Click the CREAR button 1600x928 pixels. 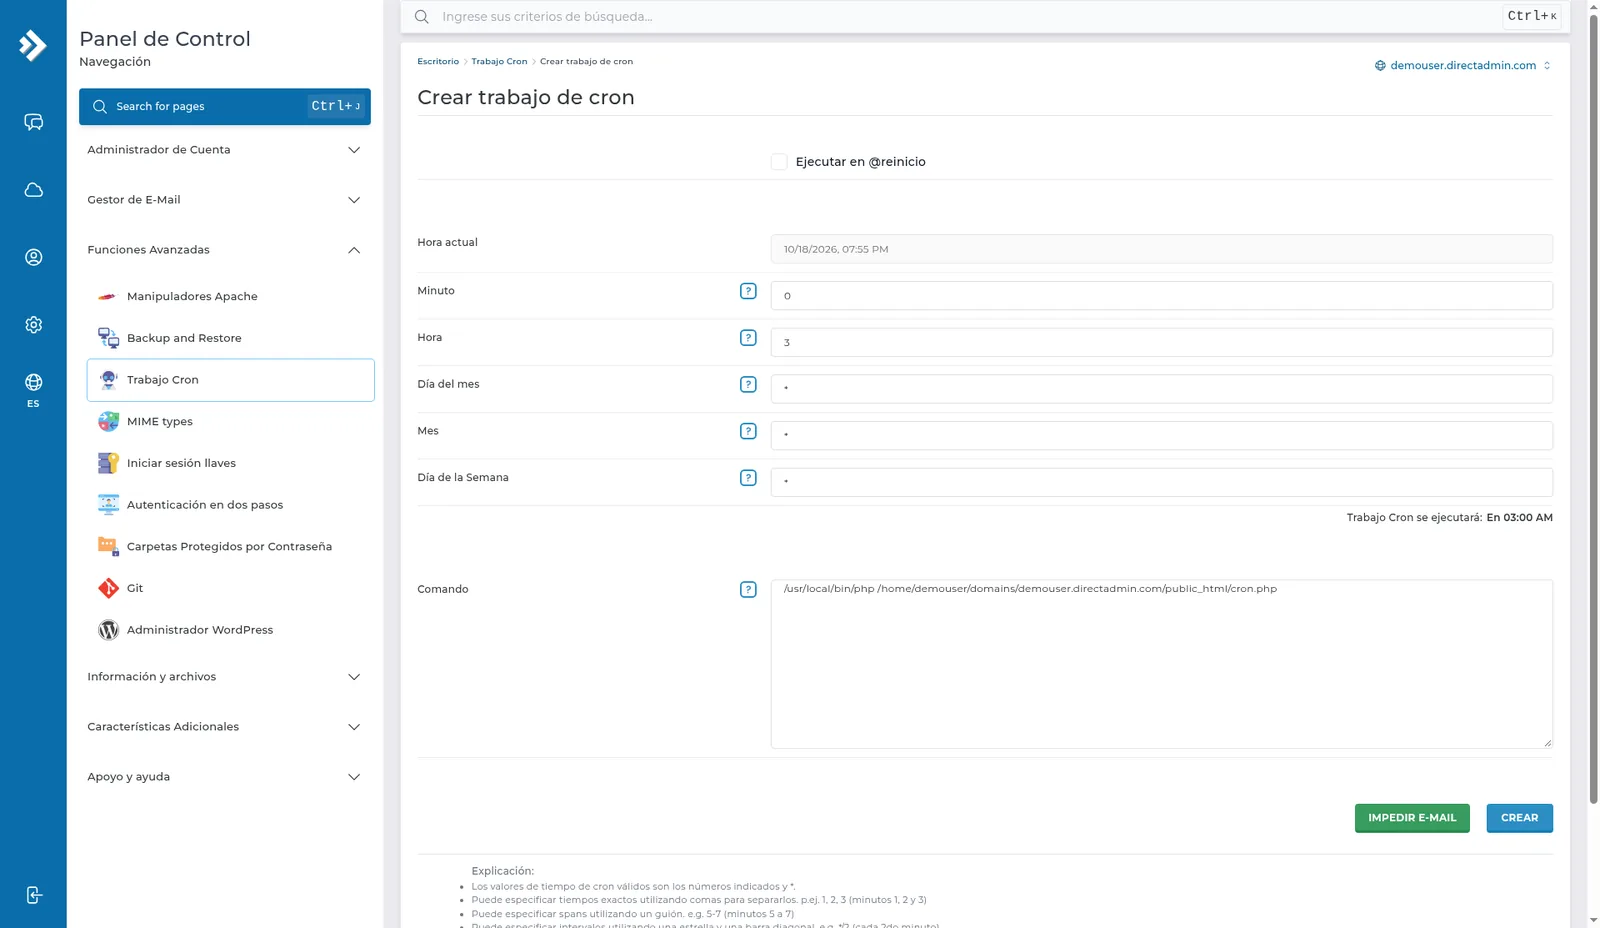pos(1519,818)
